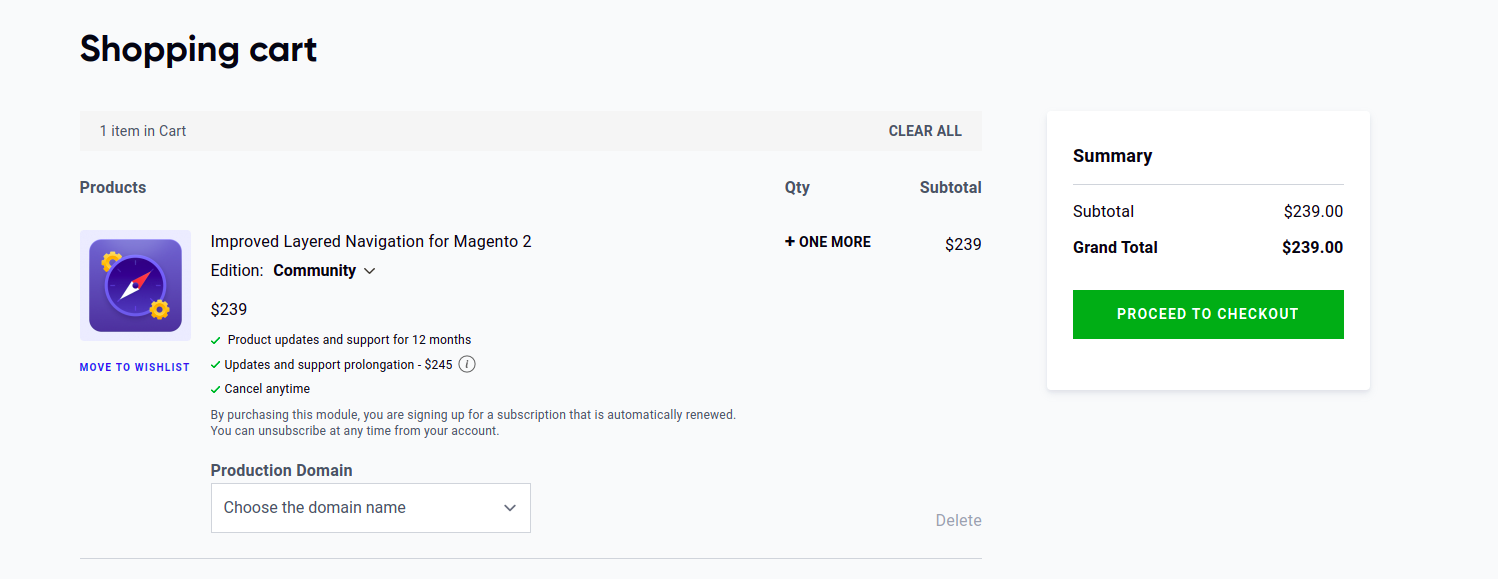The image size is (1498, 579).
Task: Click the plus icon beside ONE MORE
Action: click(790, 242)
